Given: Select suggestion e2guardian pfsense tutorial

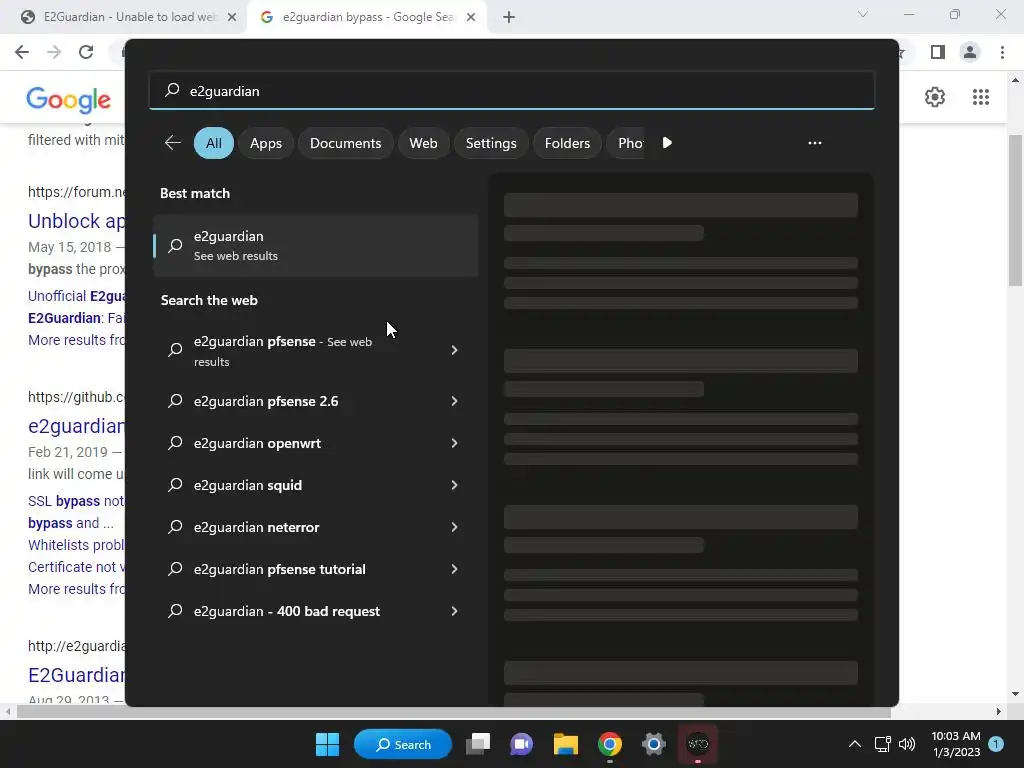Looking at the screenshot, I should tap(316, 569).
